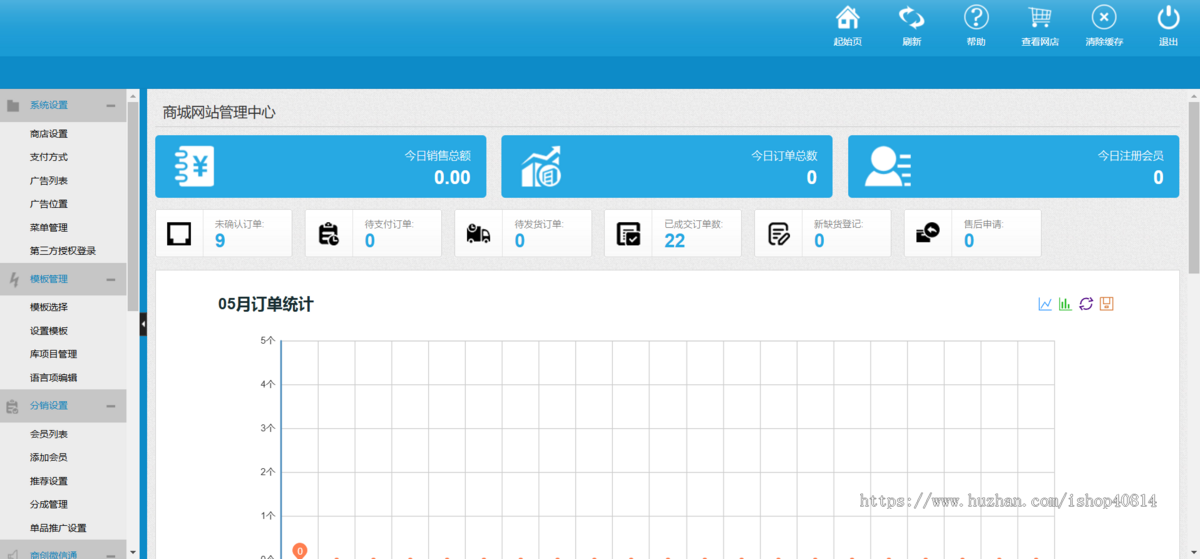The width and height of the screenshot is (1200, 559).
Task: Click the 未确认订单 inbox icon
Action: 179,234
